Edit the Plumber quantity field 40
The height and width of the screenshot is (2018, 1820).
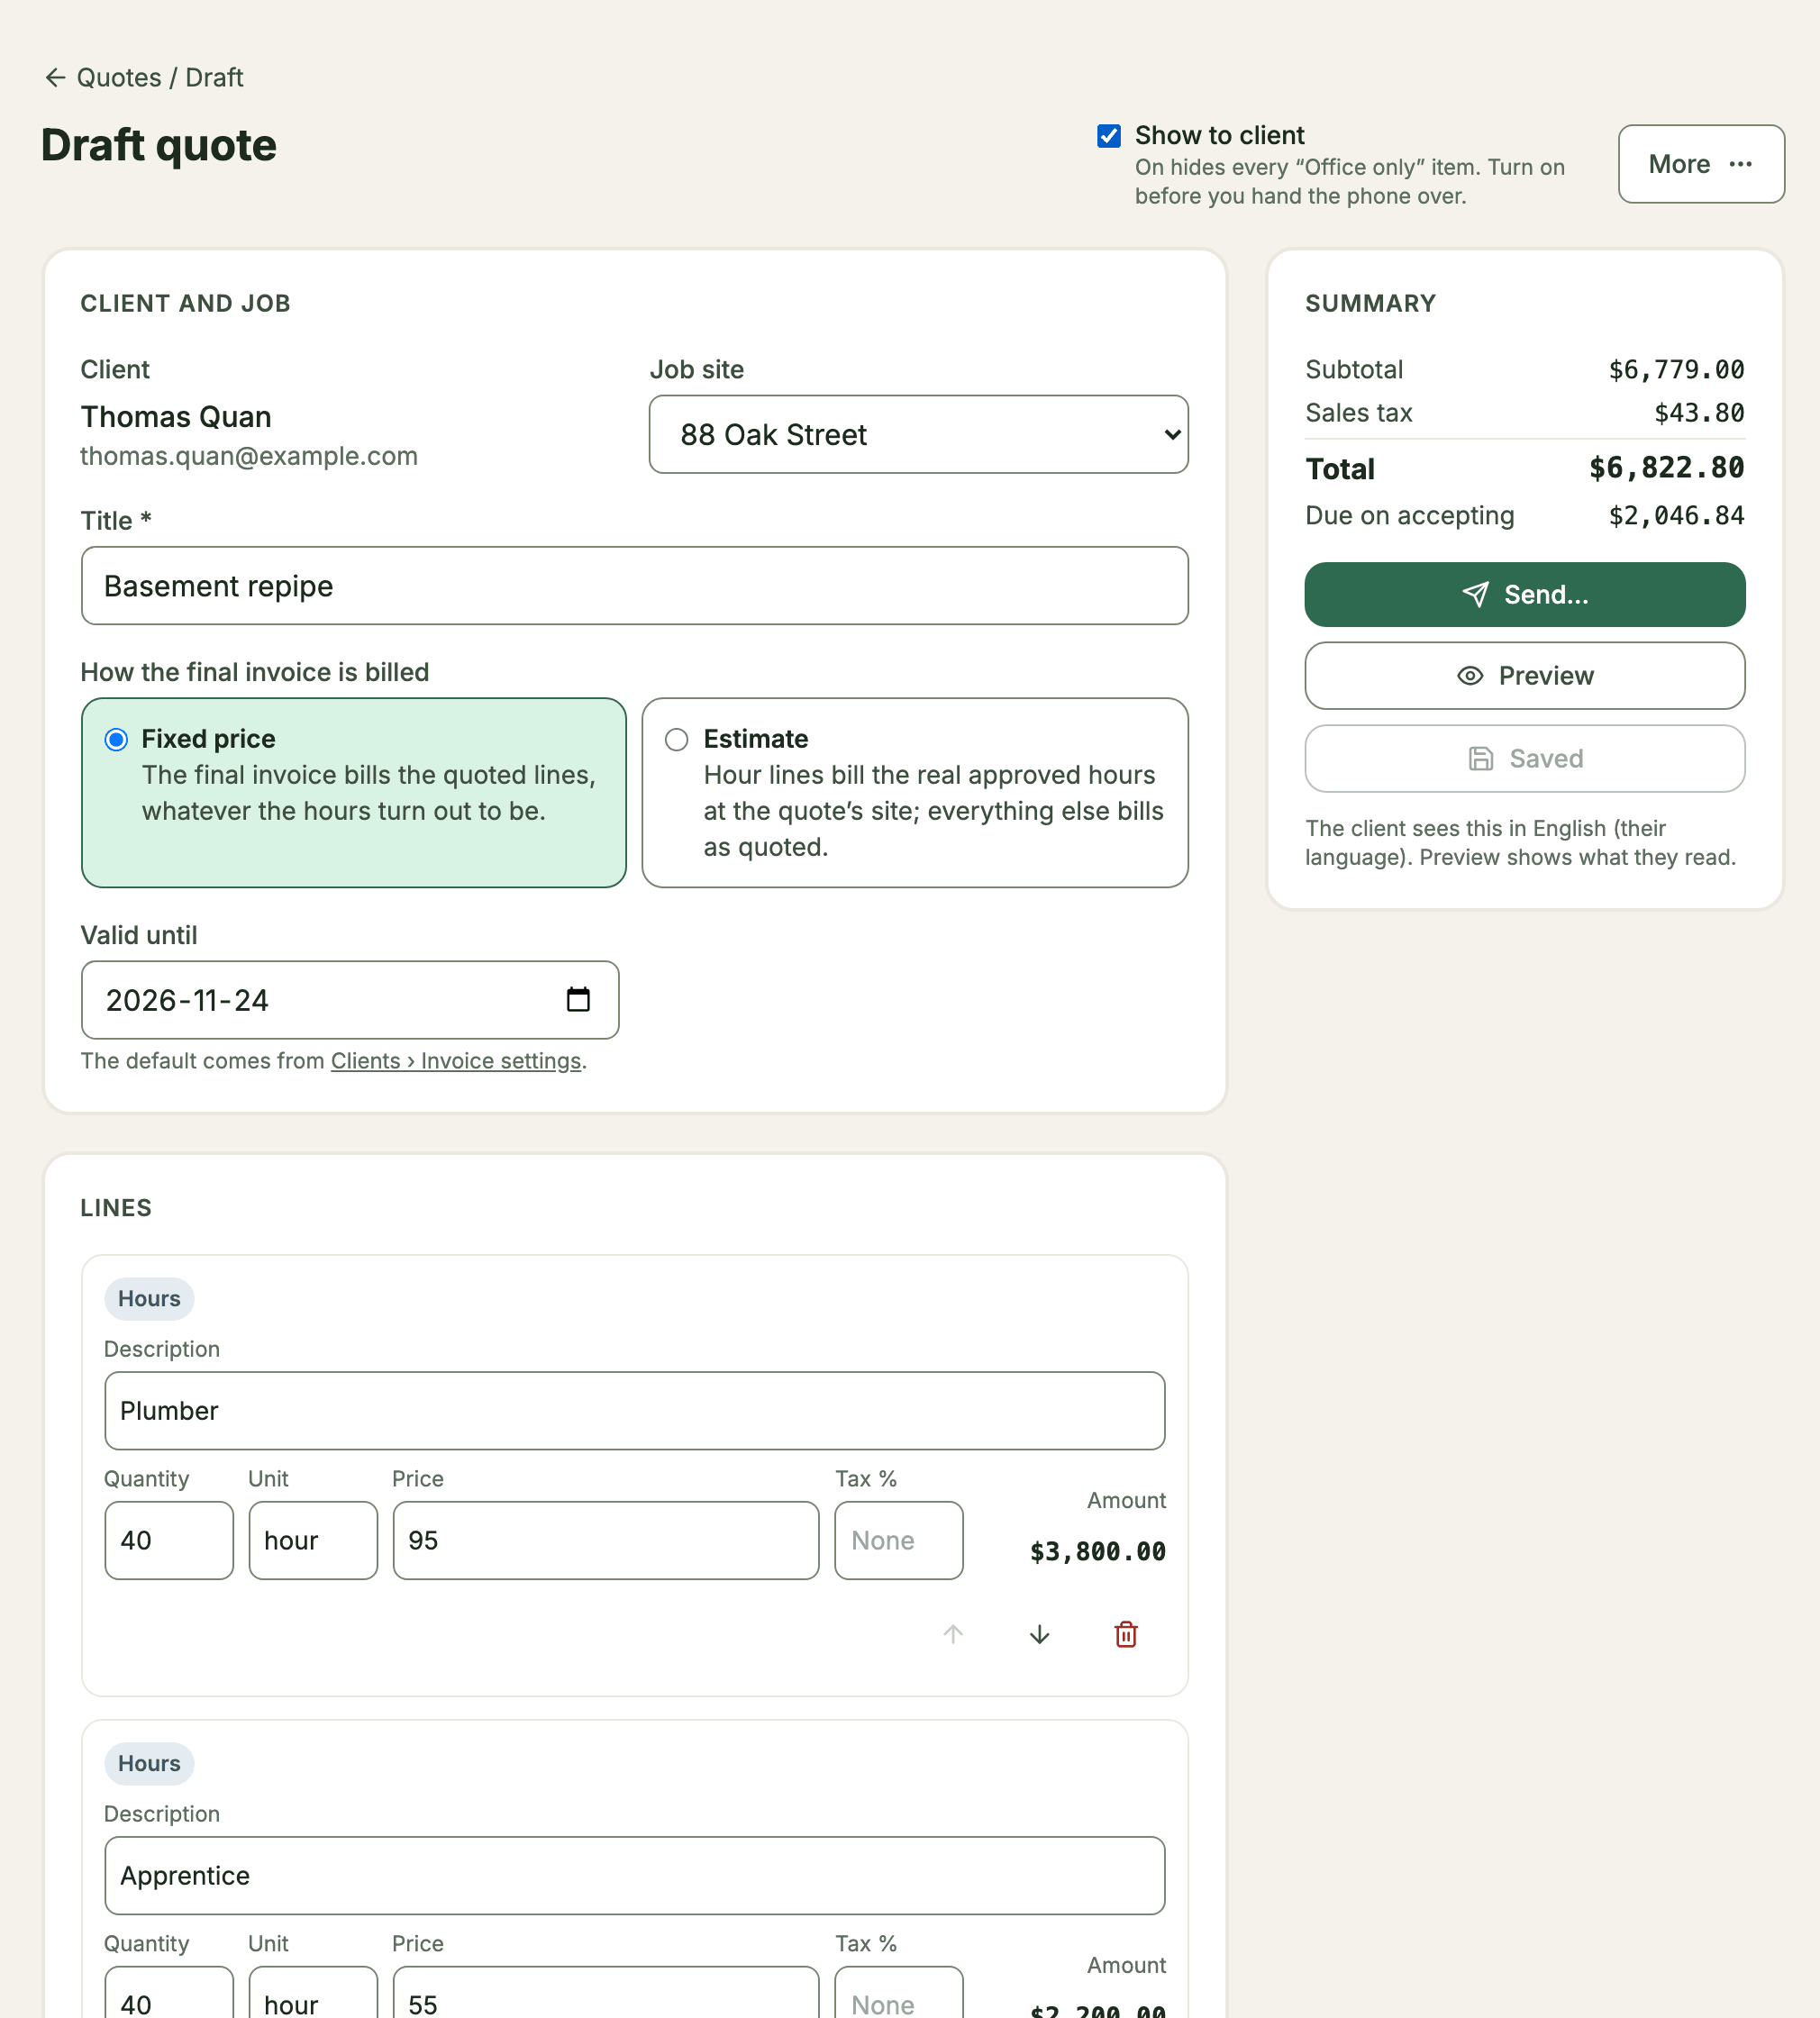point(169,1540)
